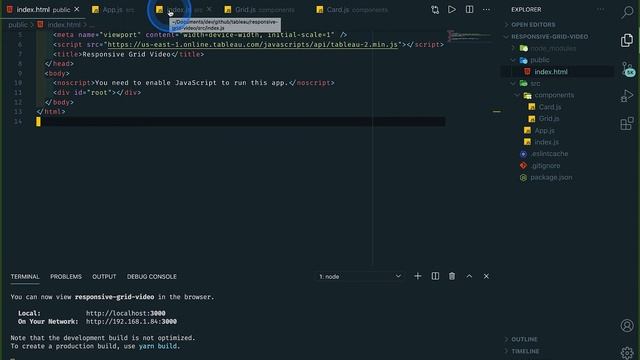Open the 1: node terminal dropdown

pyautogui.click(x=360, y=276)
